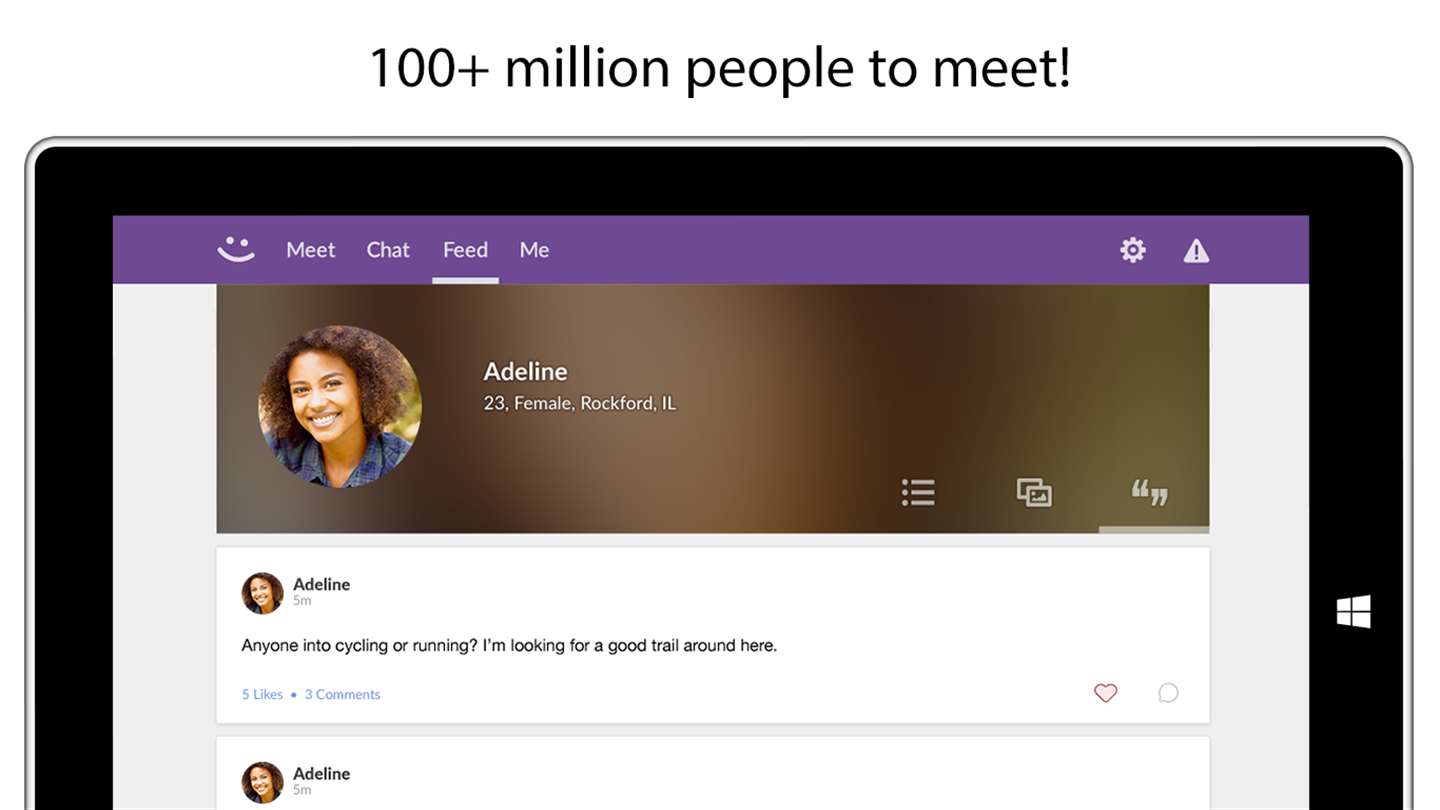Viewport: 1440px width, 810px height.
Task: Open the profile details list icon
Action: [x=918, y=492]
